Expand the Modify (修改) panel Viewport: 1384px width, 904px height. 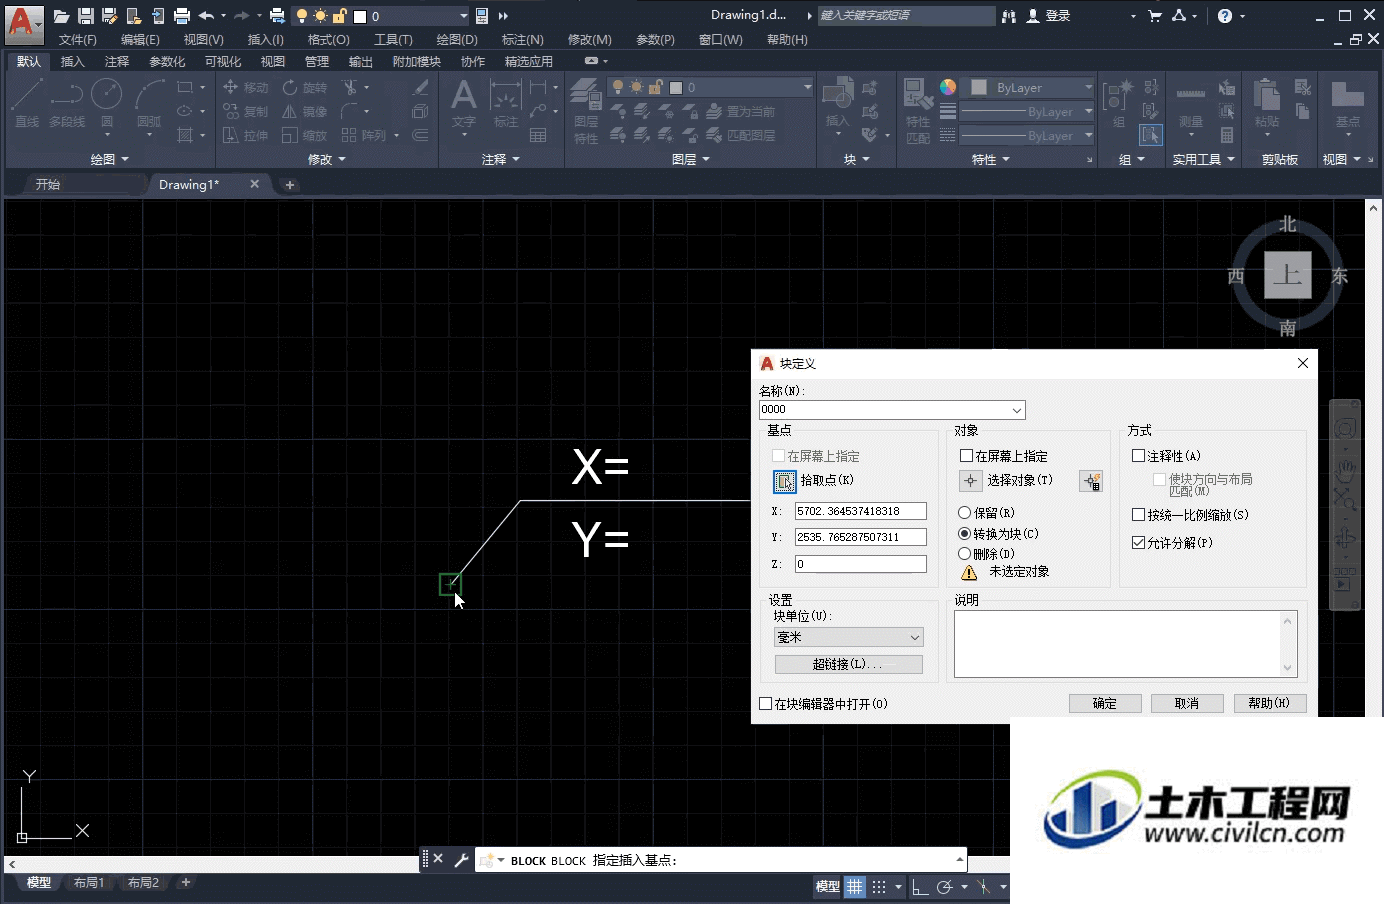tap(326, 159)
